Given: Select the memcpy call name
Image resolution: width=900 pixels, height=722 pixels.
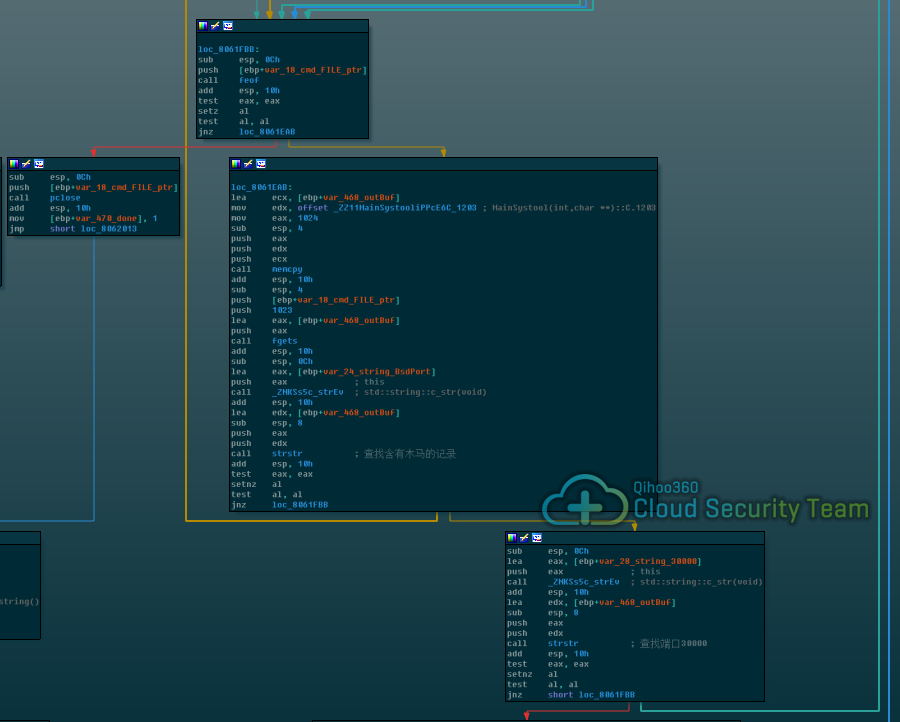Looking at the screenshot, I should tap(286, 269).
